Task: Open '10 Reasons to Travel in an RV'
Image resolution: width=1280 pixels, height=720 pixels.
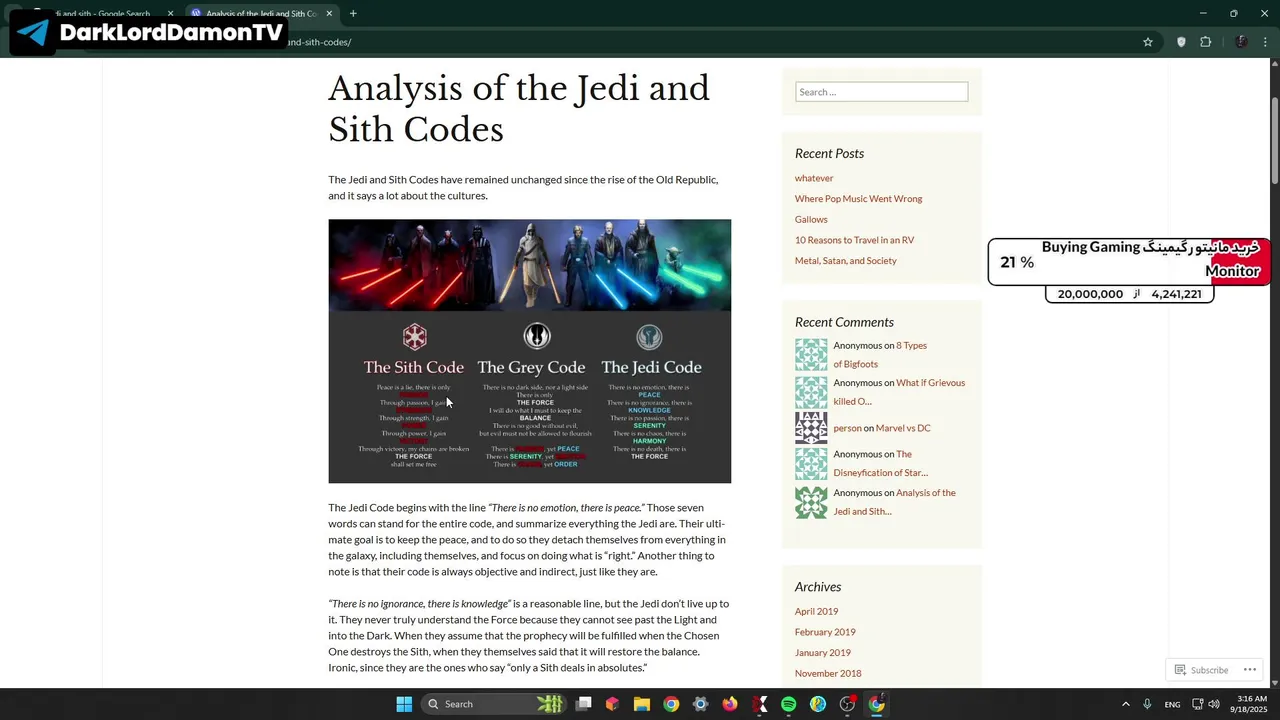Action: coord(854,240)
